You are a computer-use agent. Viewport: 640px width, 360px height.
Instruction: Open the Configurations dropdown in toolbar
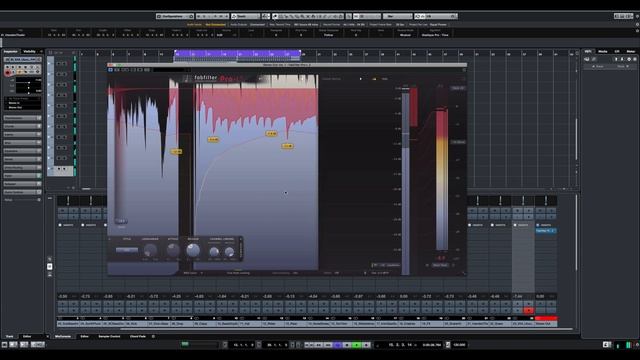[175, 16]
